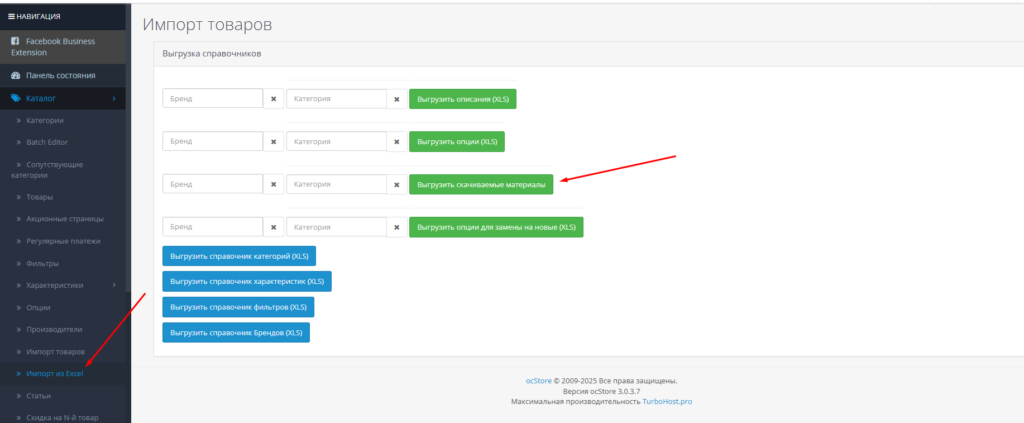
Task: Toggle the НАВИГАЦИЯ hamburger menu icon
Action: coord(11,16)
